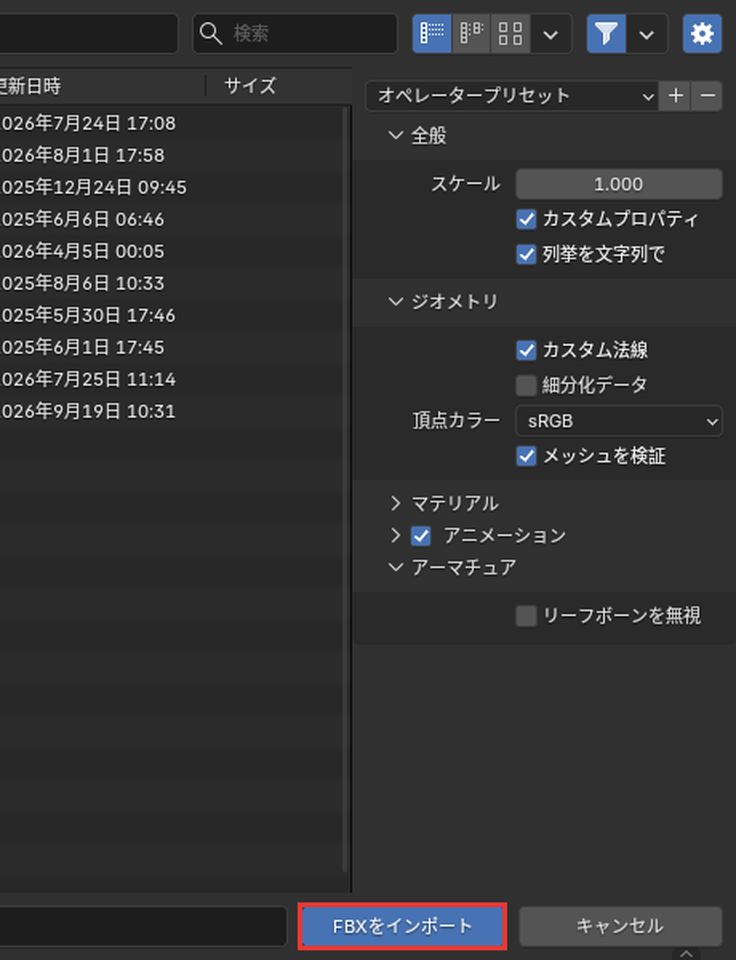Switch to vertical list display mode
736x960 pixels.
(x=432, y=33)
